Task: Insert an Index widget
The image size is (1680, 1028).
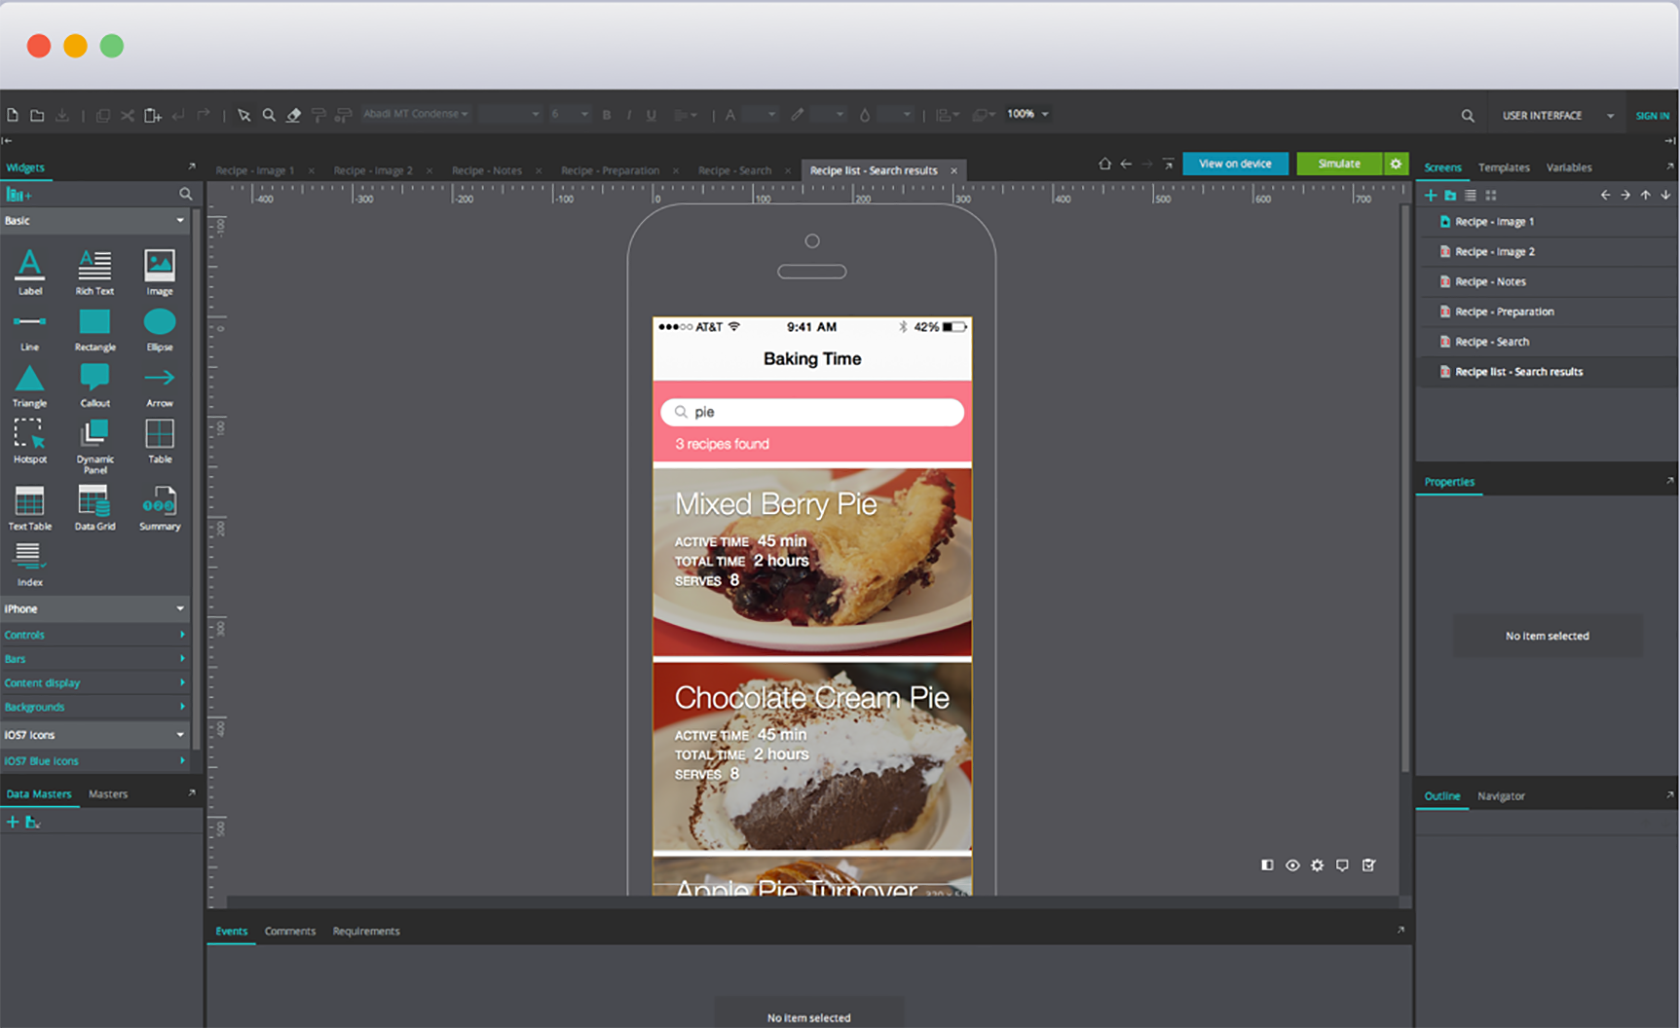Action: click(x=30, y=564)
